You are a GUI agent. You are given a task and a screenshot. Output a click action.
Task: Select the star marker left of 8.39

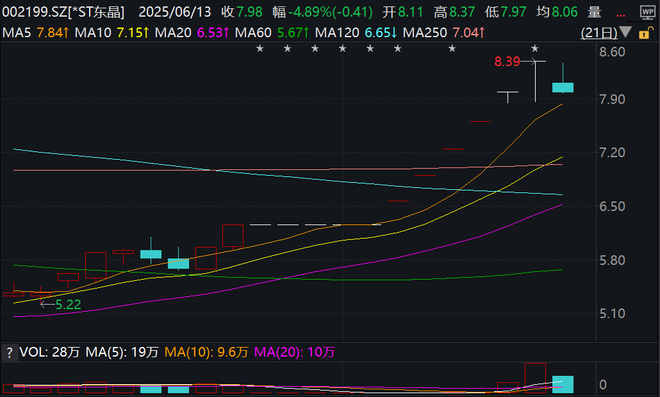click(x=452, y=49)
